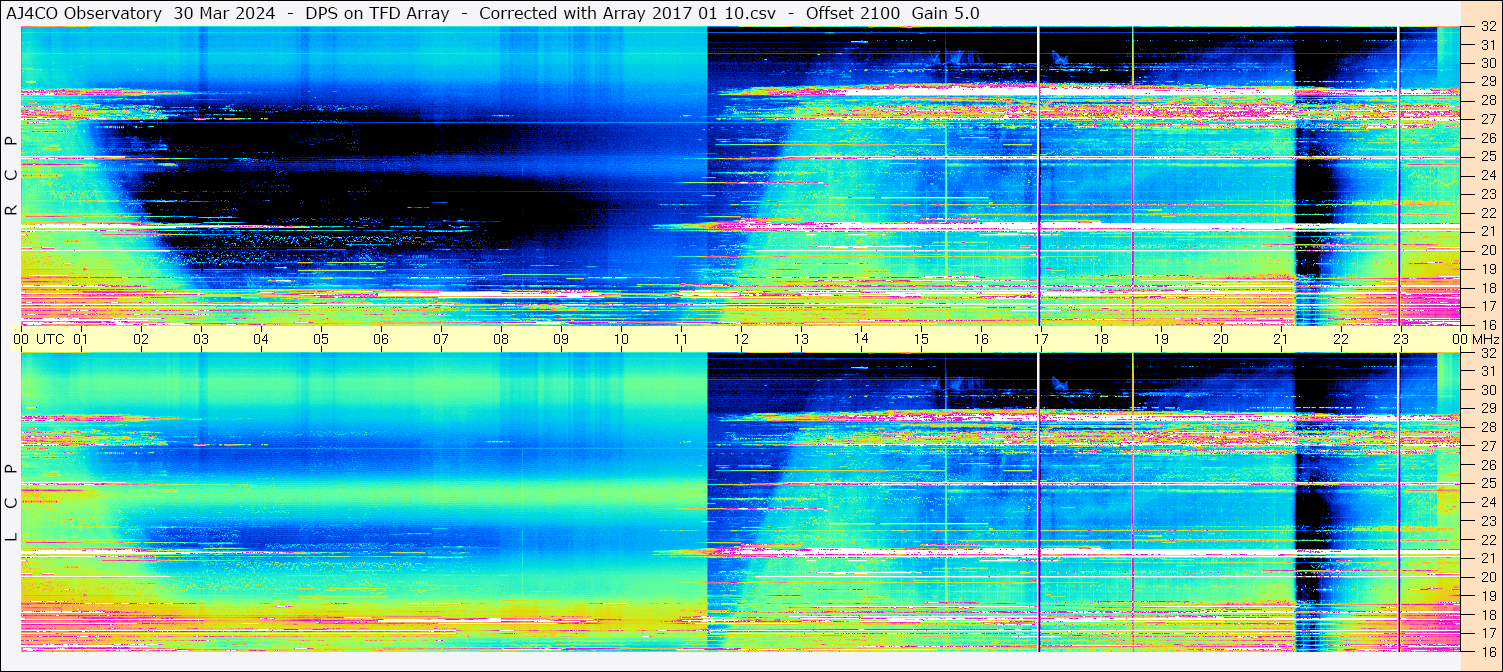Click the 30 MHz tick on RCP frequency scale
Viewport: 1503px width, 672px height.
1488,62
